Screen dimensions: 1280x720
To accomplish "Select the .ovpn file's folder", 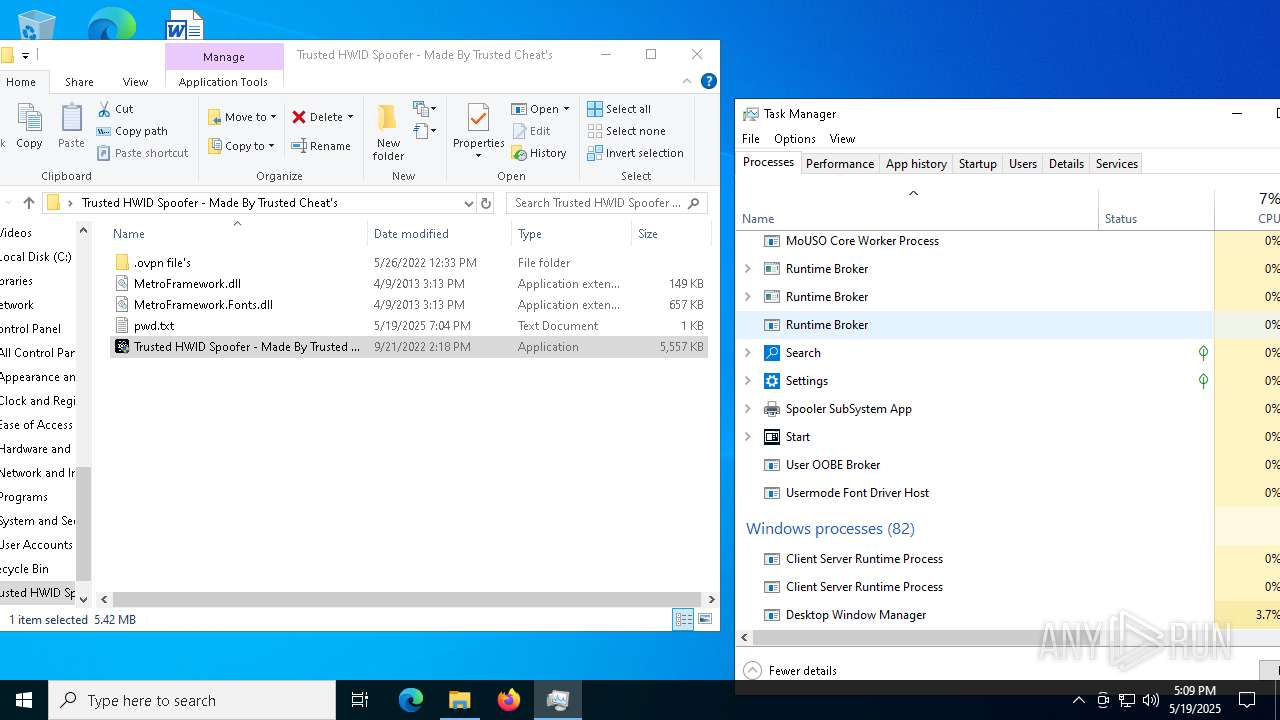I will pyautogui.click(x=162, y=263).
